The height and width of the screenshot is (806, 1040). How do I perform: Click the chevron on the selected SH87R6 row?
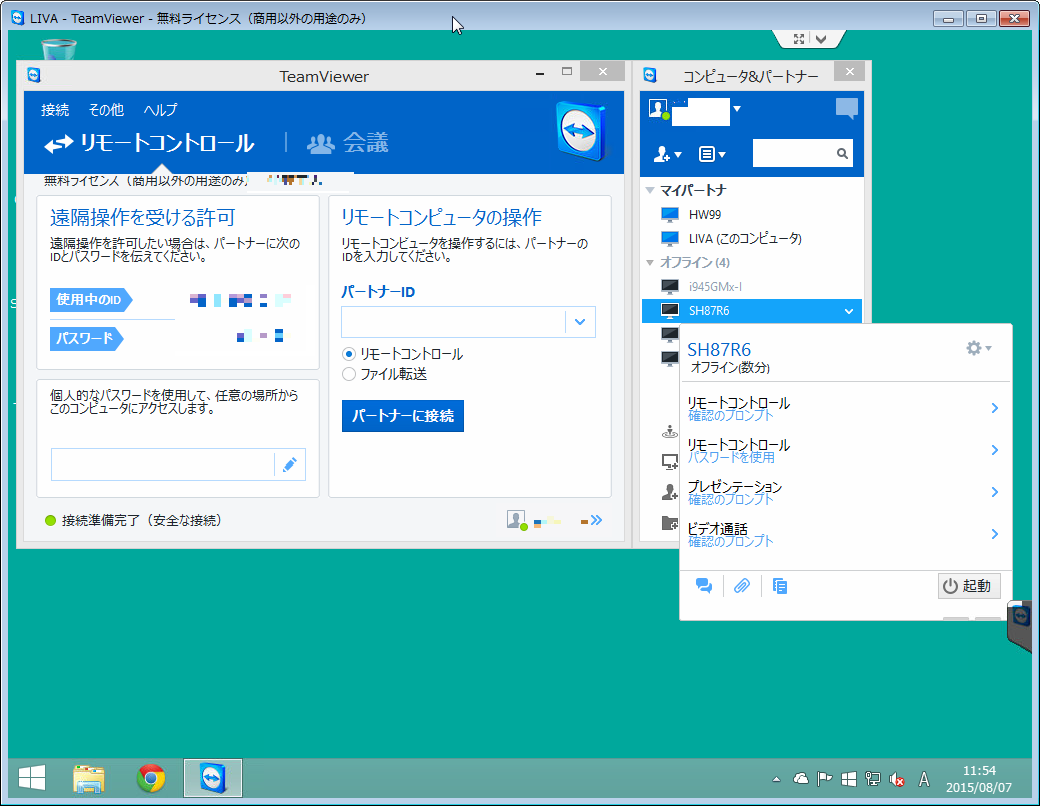tap(848, 311)
